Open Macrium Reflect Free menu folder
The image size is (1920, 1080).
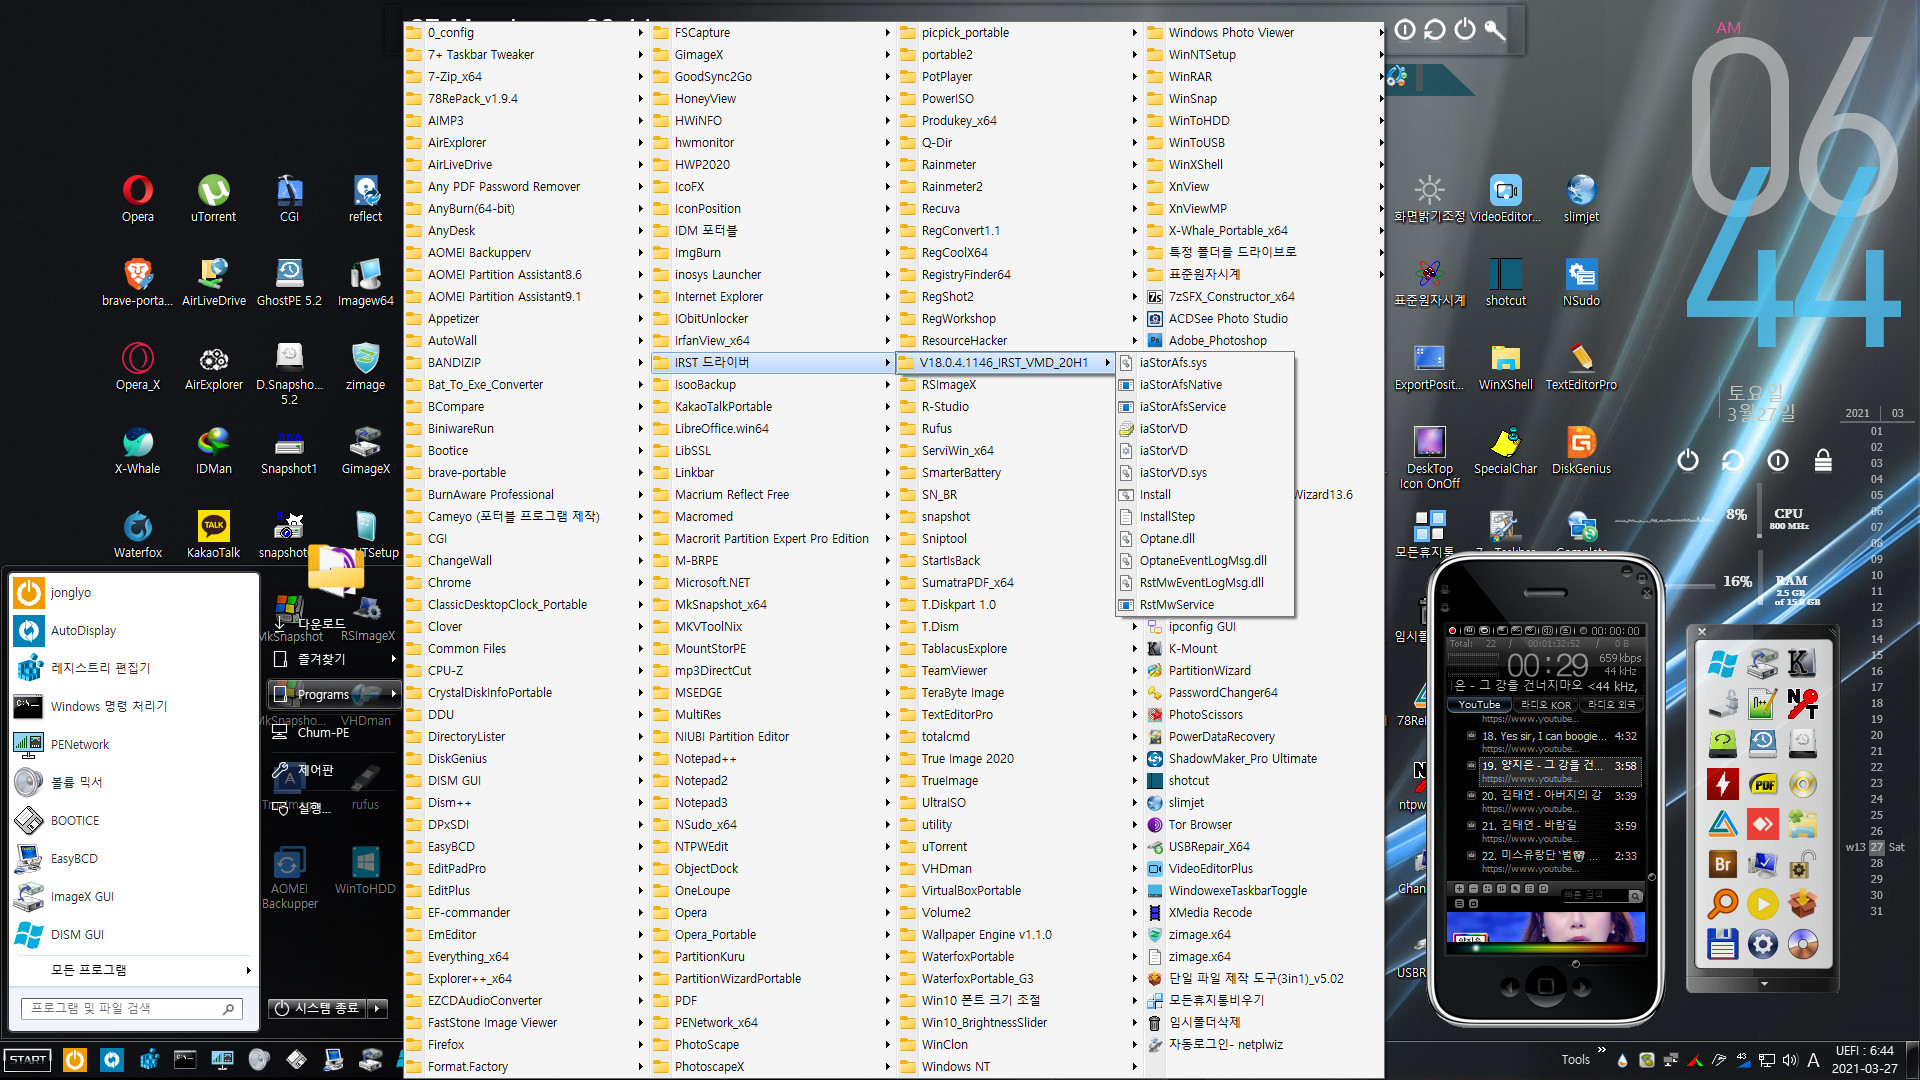[772, 494]
